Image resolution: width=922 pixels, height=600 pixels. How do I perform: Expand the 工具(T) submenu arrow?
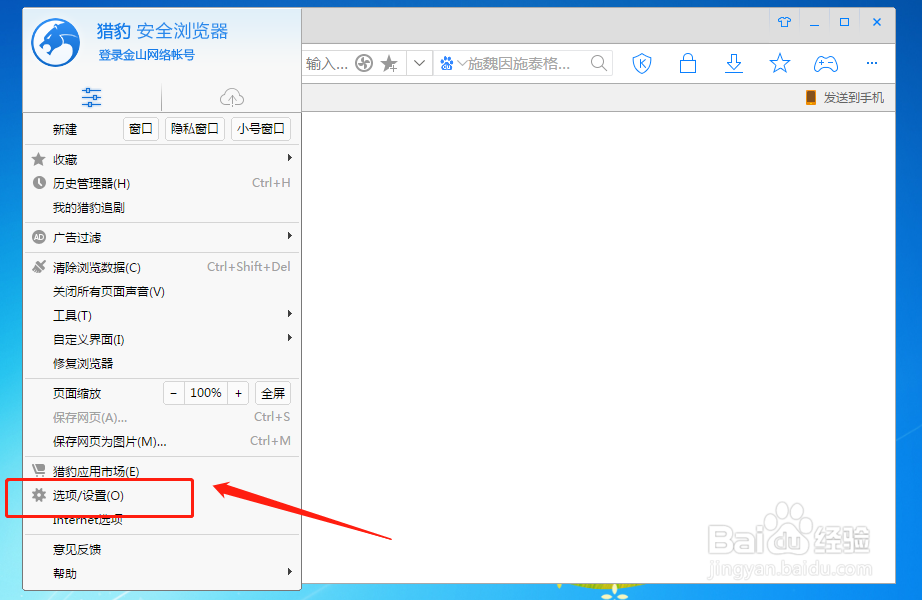tap(289, 314)
